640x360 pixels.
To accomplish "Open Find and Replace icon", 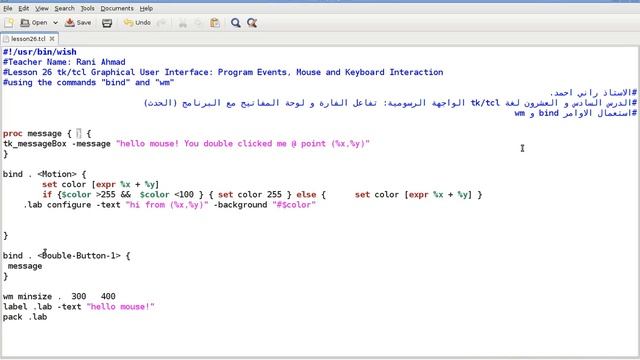I will point(252,23).
